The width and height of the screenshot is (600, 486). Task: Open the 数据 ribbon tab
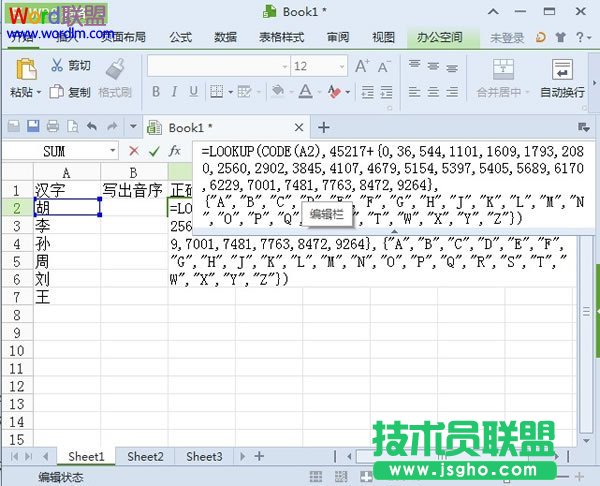click(225, 37)
